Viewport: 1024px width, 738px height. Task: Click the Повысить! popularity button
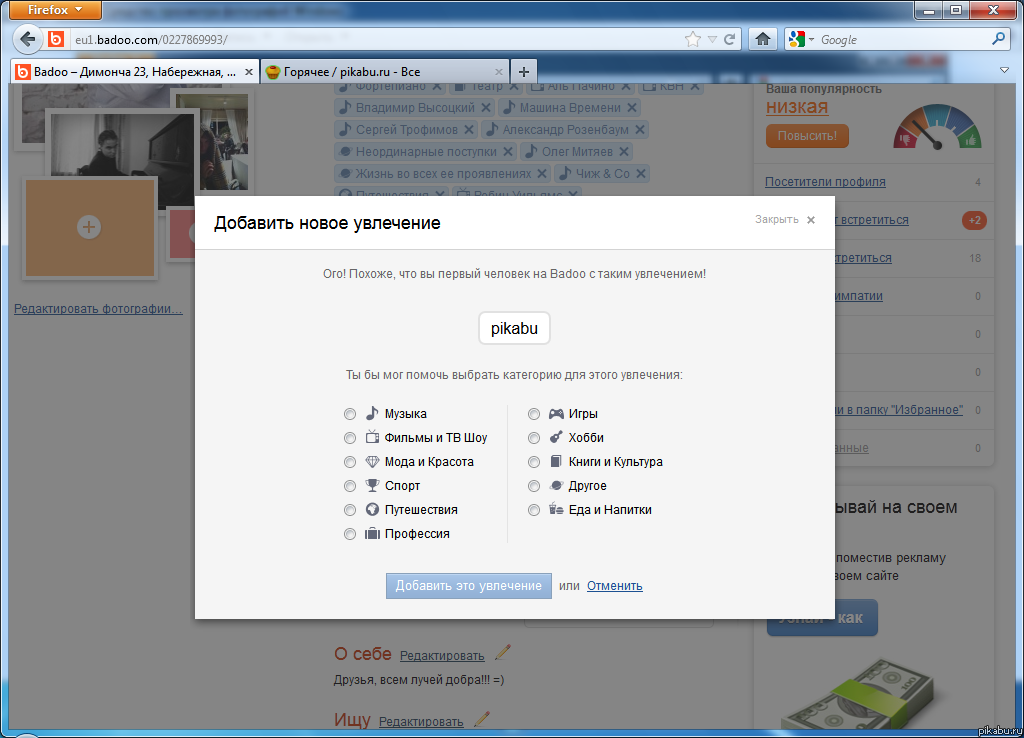807,136
